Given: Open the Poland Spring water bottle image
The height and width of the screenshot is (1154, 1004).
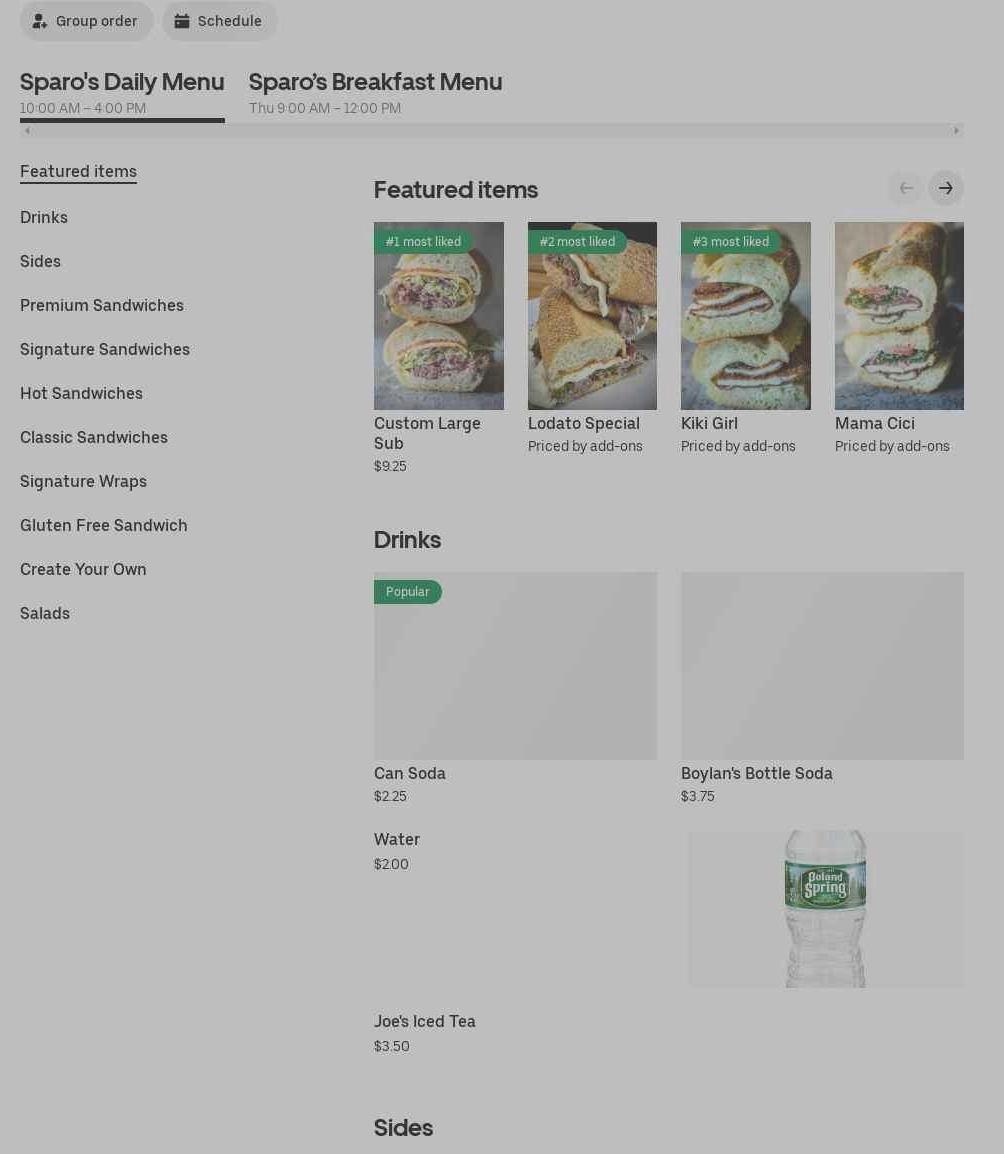Looking at the screenshot, I should tap(825, 909).
